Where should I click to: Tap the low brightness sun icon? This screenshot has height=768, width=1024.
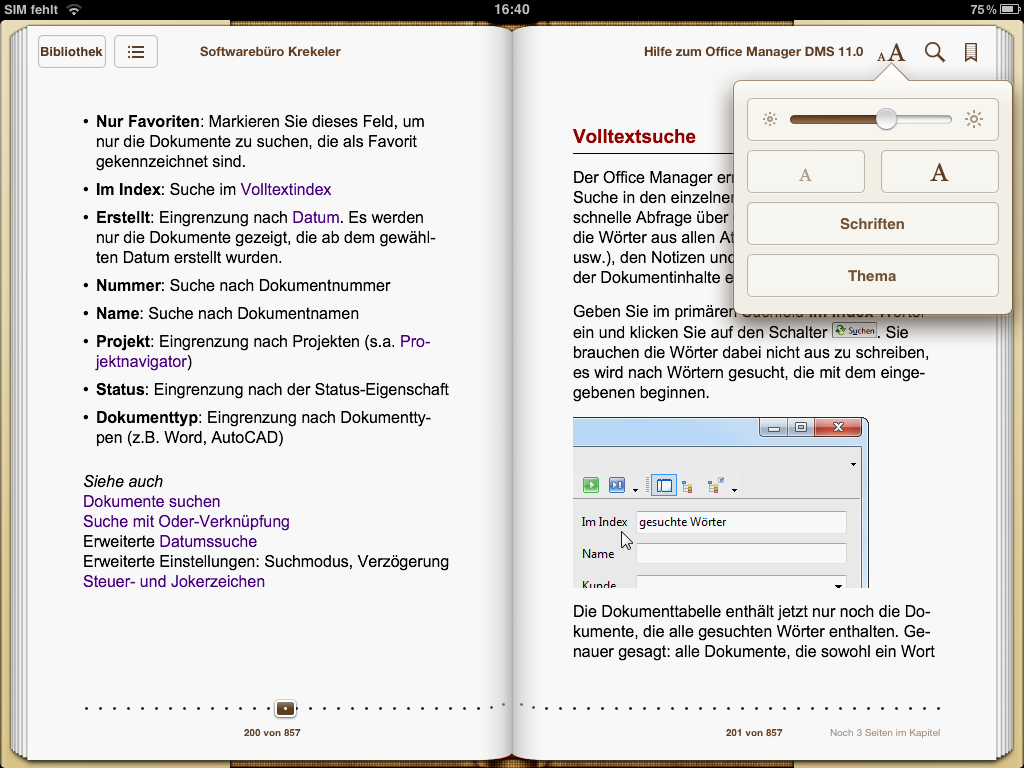(x=770, y=119)
